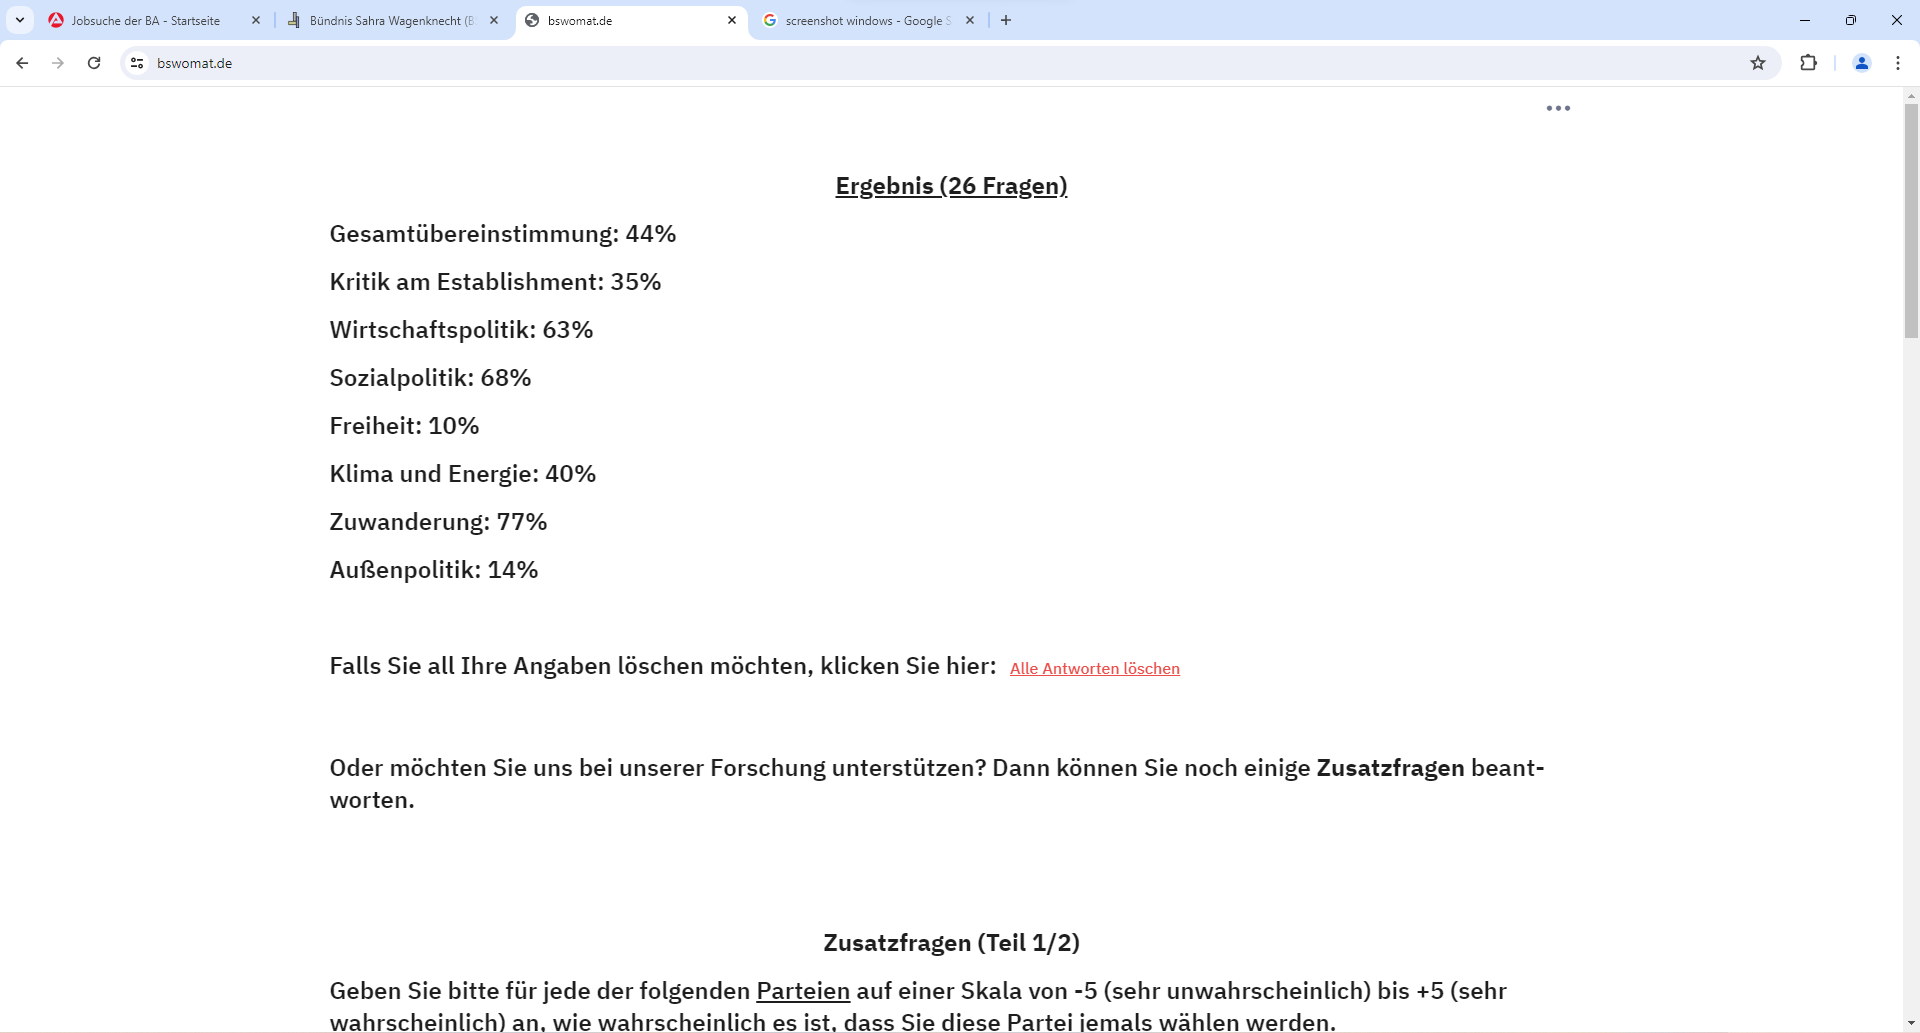Open the Chrome three-dot menu
The image size is (1920, 1033).
[x=1898, y=63]
